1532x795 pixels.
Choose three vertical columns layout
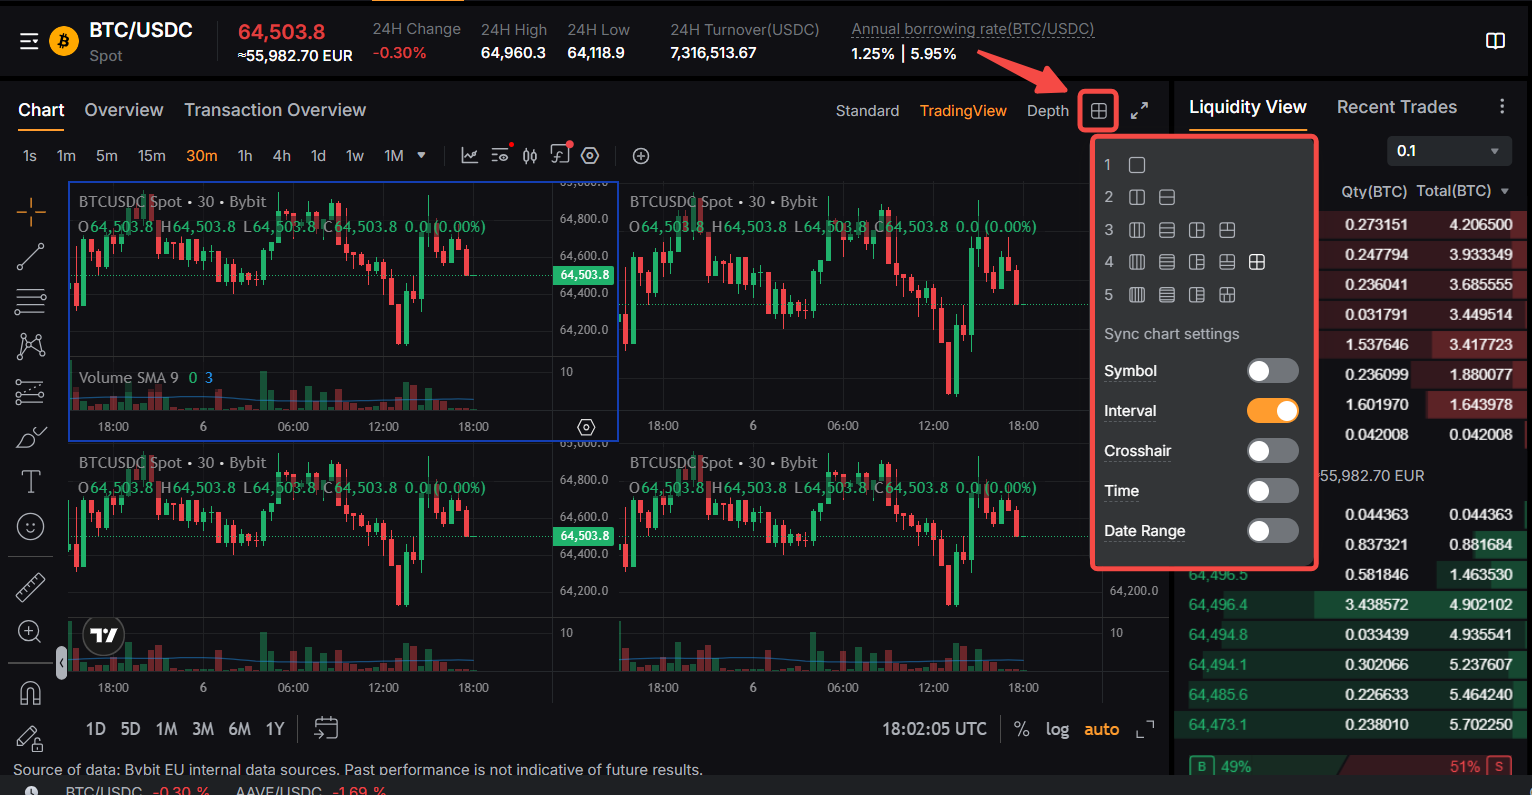point(1137,230)
